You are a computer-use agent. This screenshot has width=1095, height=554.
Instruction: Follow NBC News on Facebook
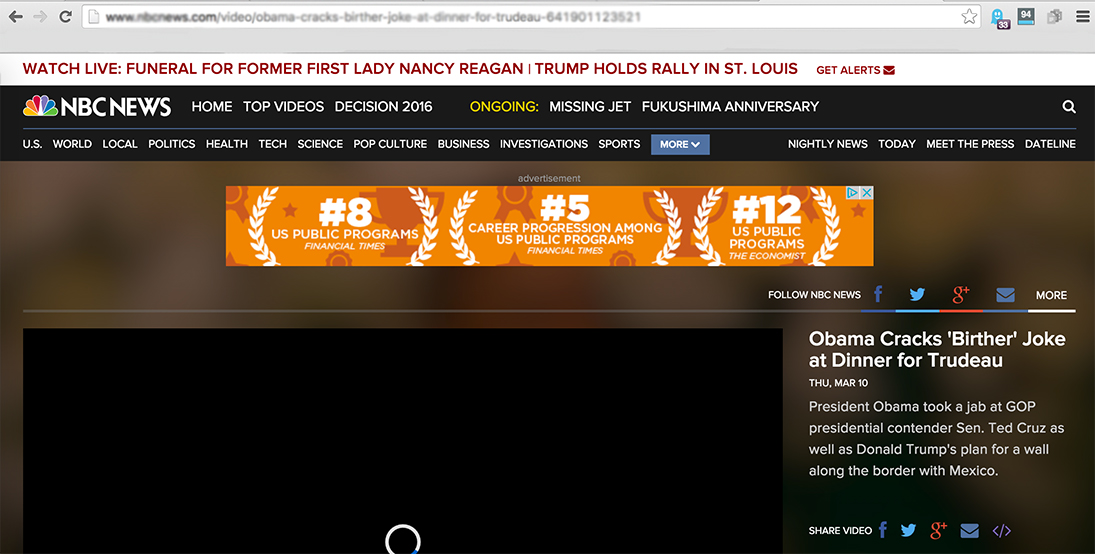point(878,294)
